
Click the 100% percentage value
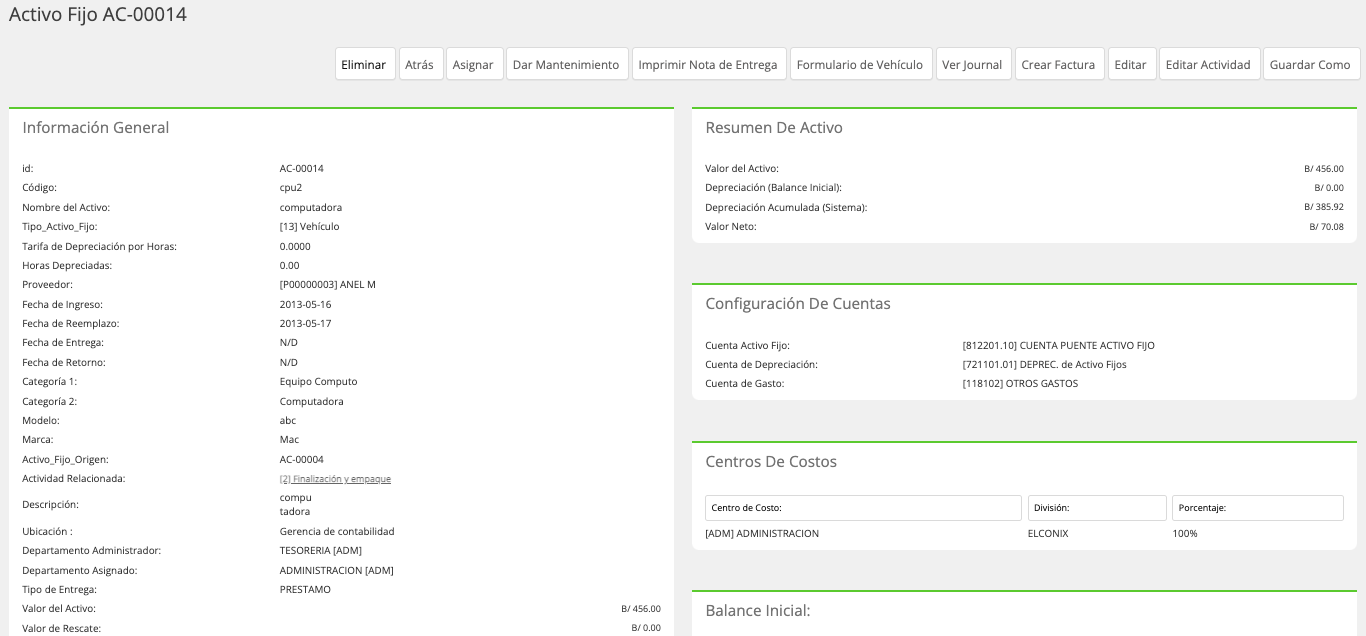click(x=1185, y=533)
